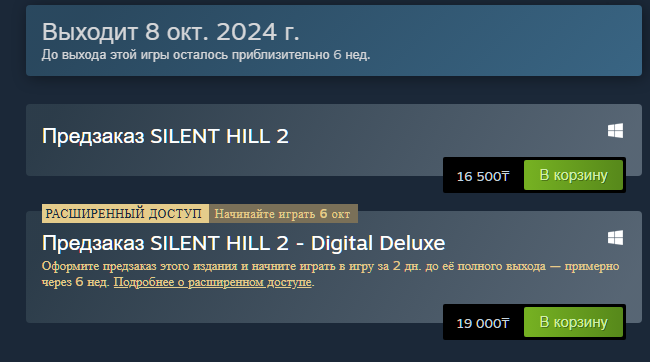
Task: Add standard SILENT HILL 2 to cart
Action: point(573,175)
